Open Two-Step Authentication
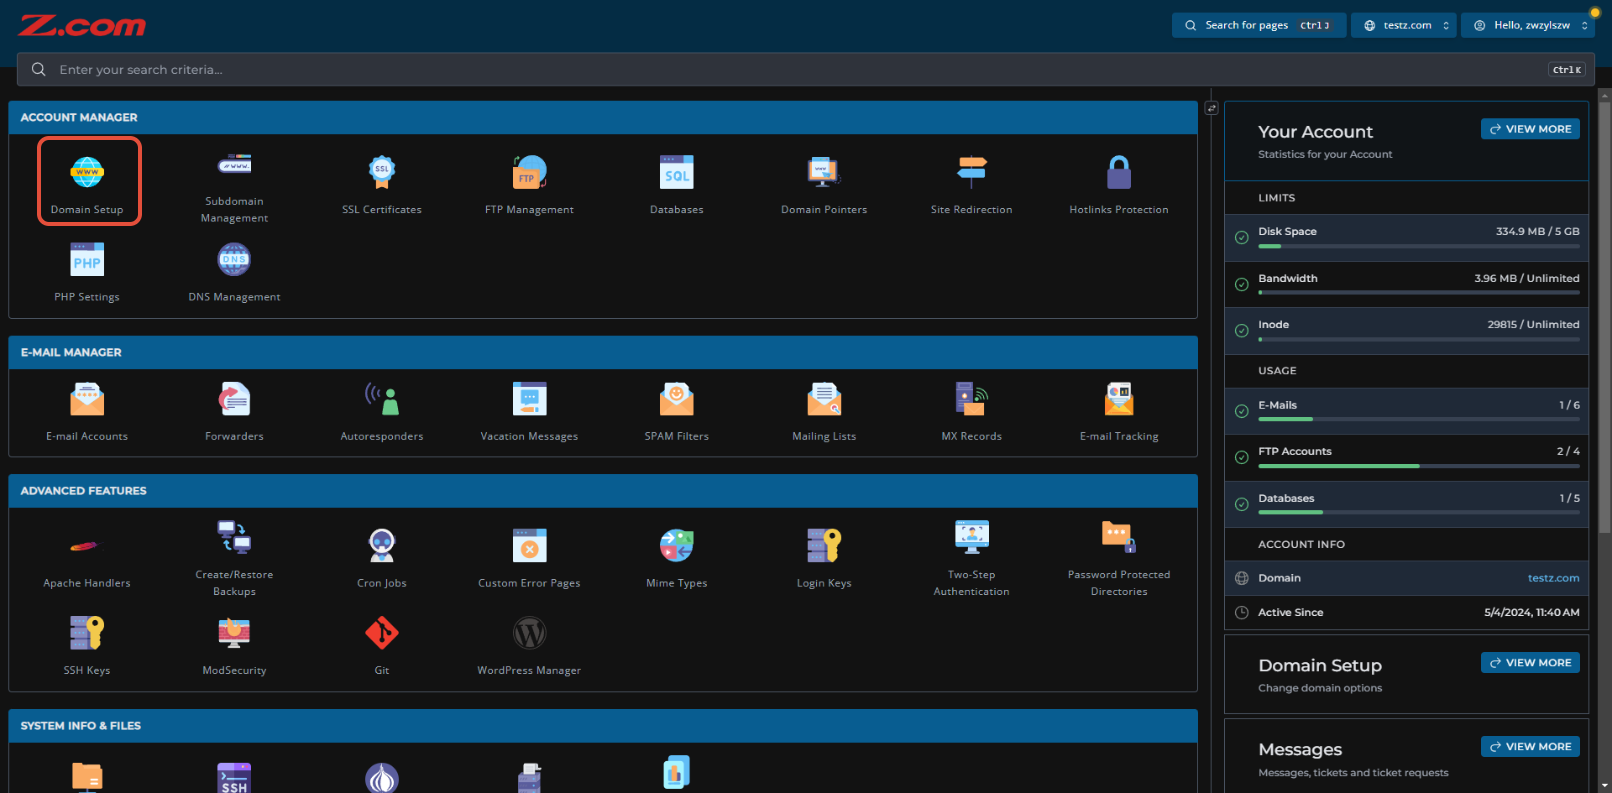Image resolution: width=1612 pixels, height=793 pixels. click(972, 559)
